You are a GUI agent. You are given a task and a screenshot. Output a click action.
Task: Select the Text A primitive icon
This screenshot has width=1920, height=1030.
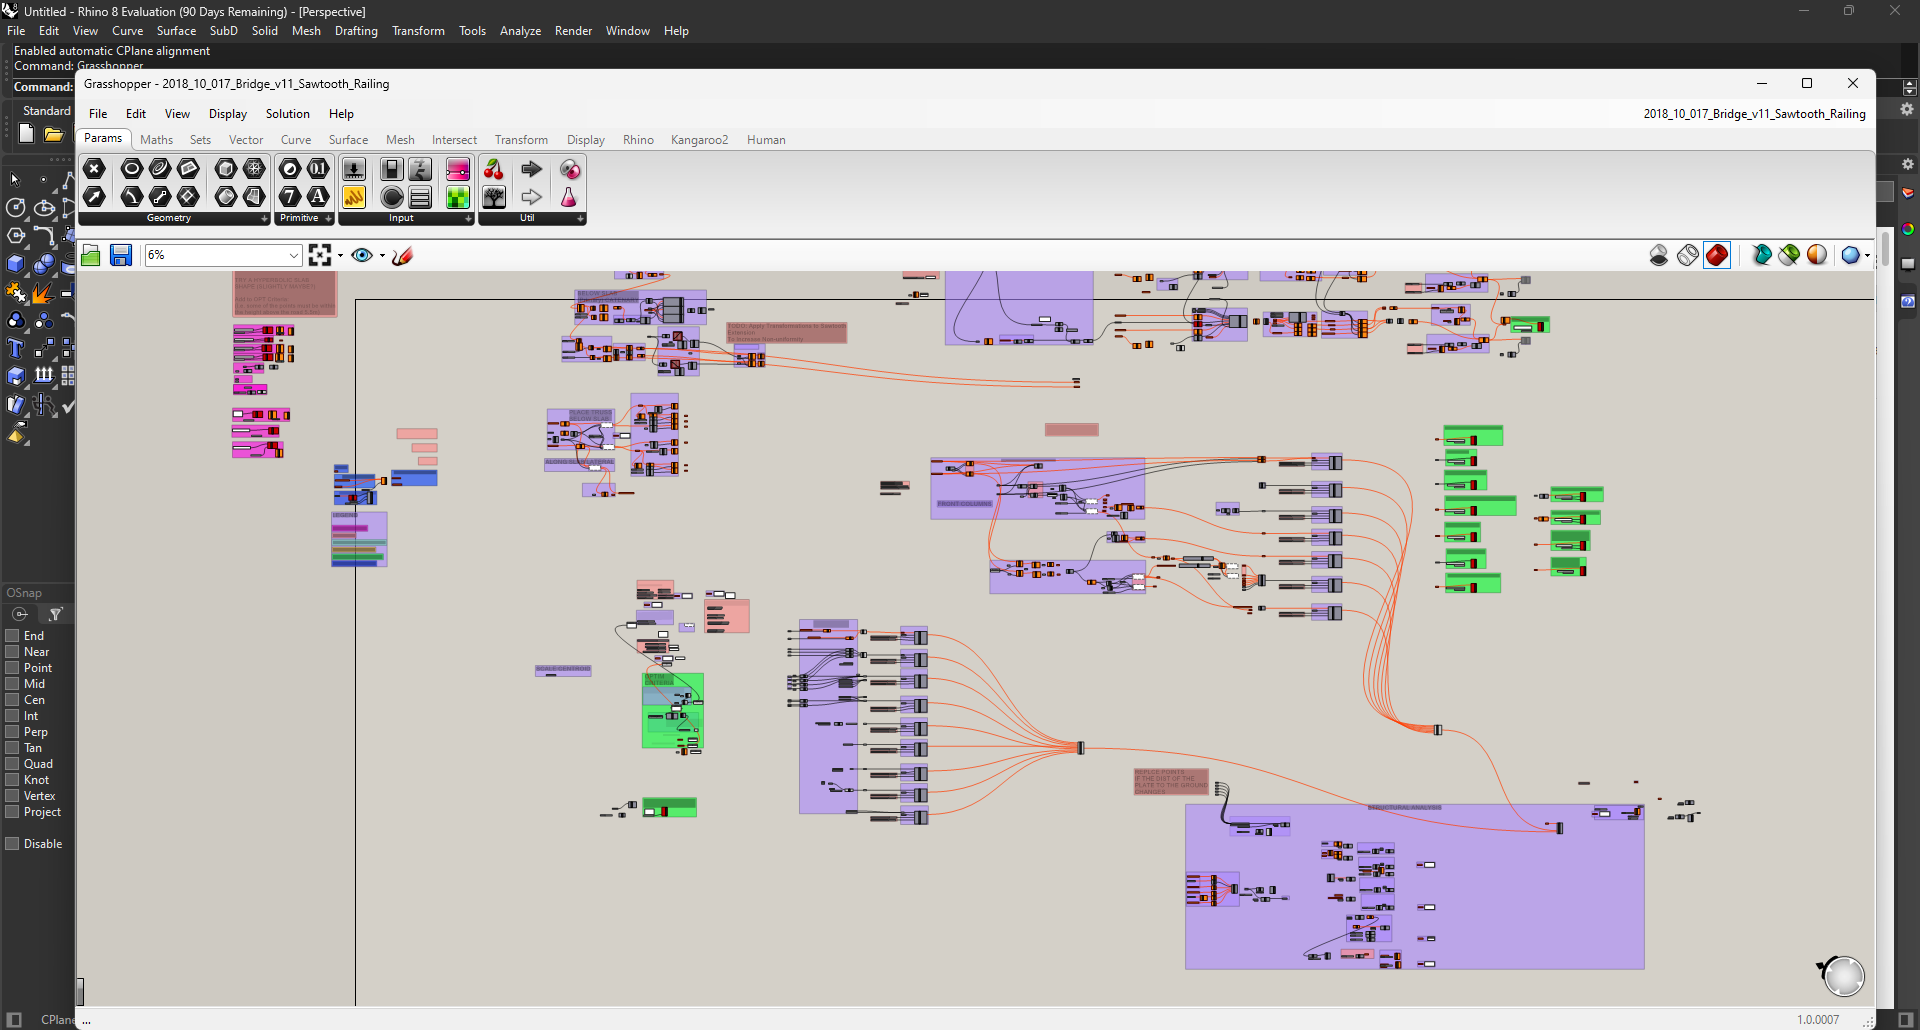pyautogui.click(x=318, y=197)
